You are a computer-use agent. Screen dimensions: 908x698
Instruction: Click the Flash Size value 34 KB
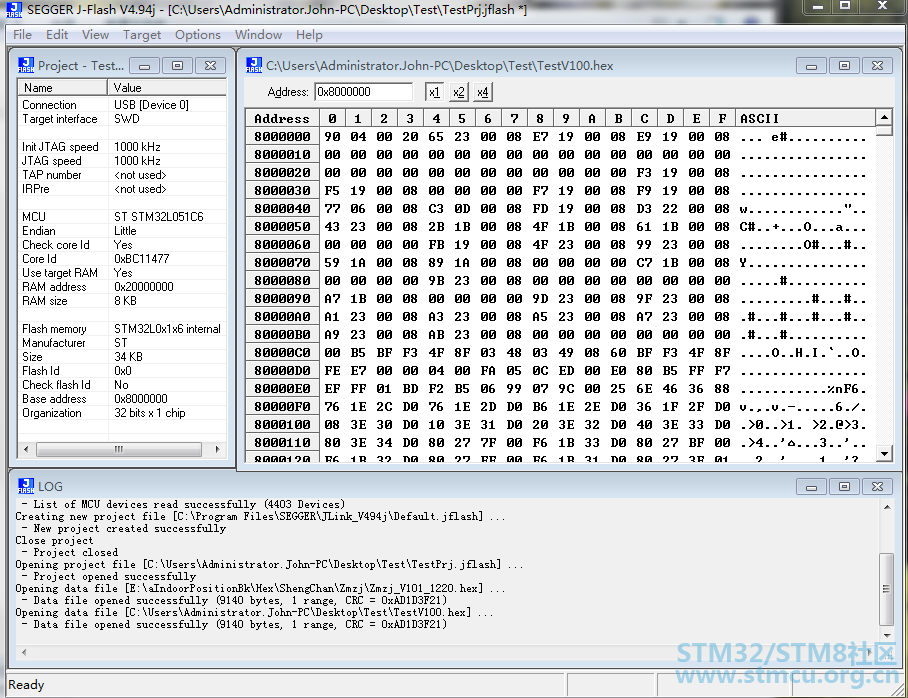pyautogui.click(x=128, y=357)
